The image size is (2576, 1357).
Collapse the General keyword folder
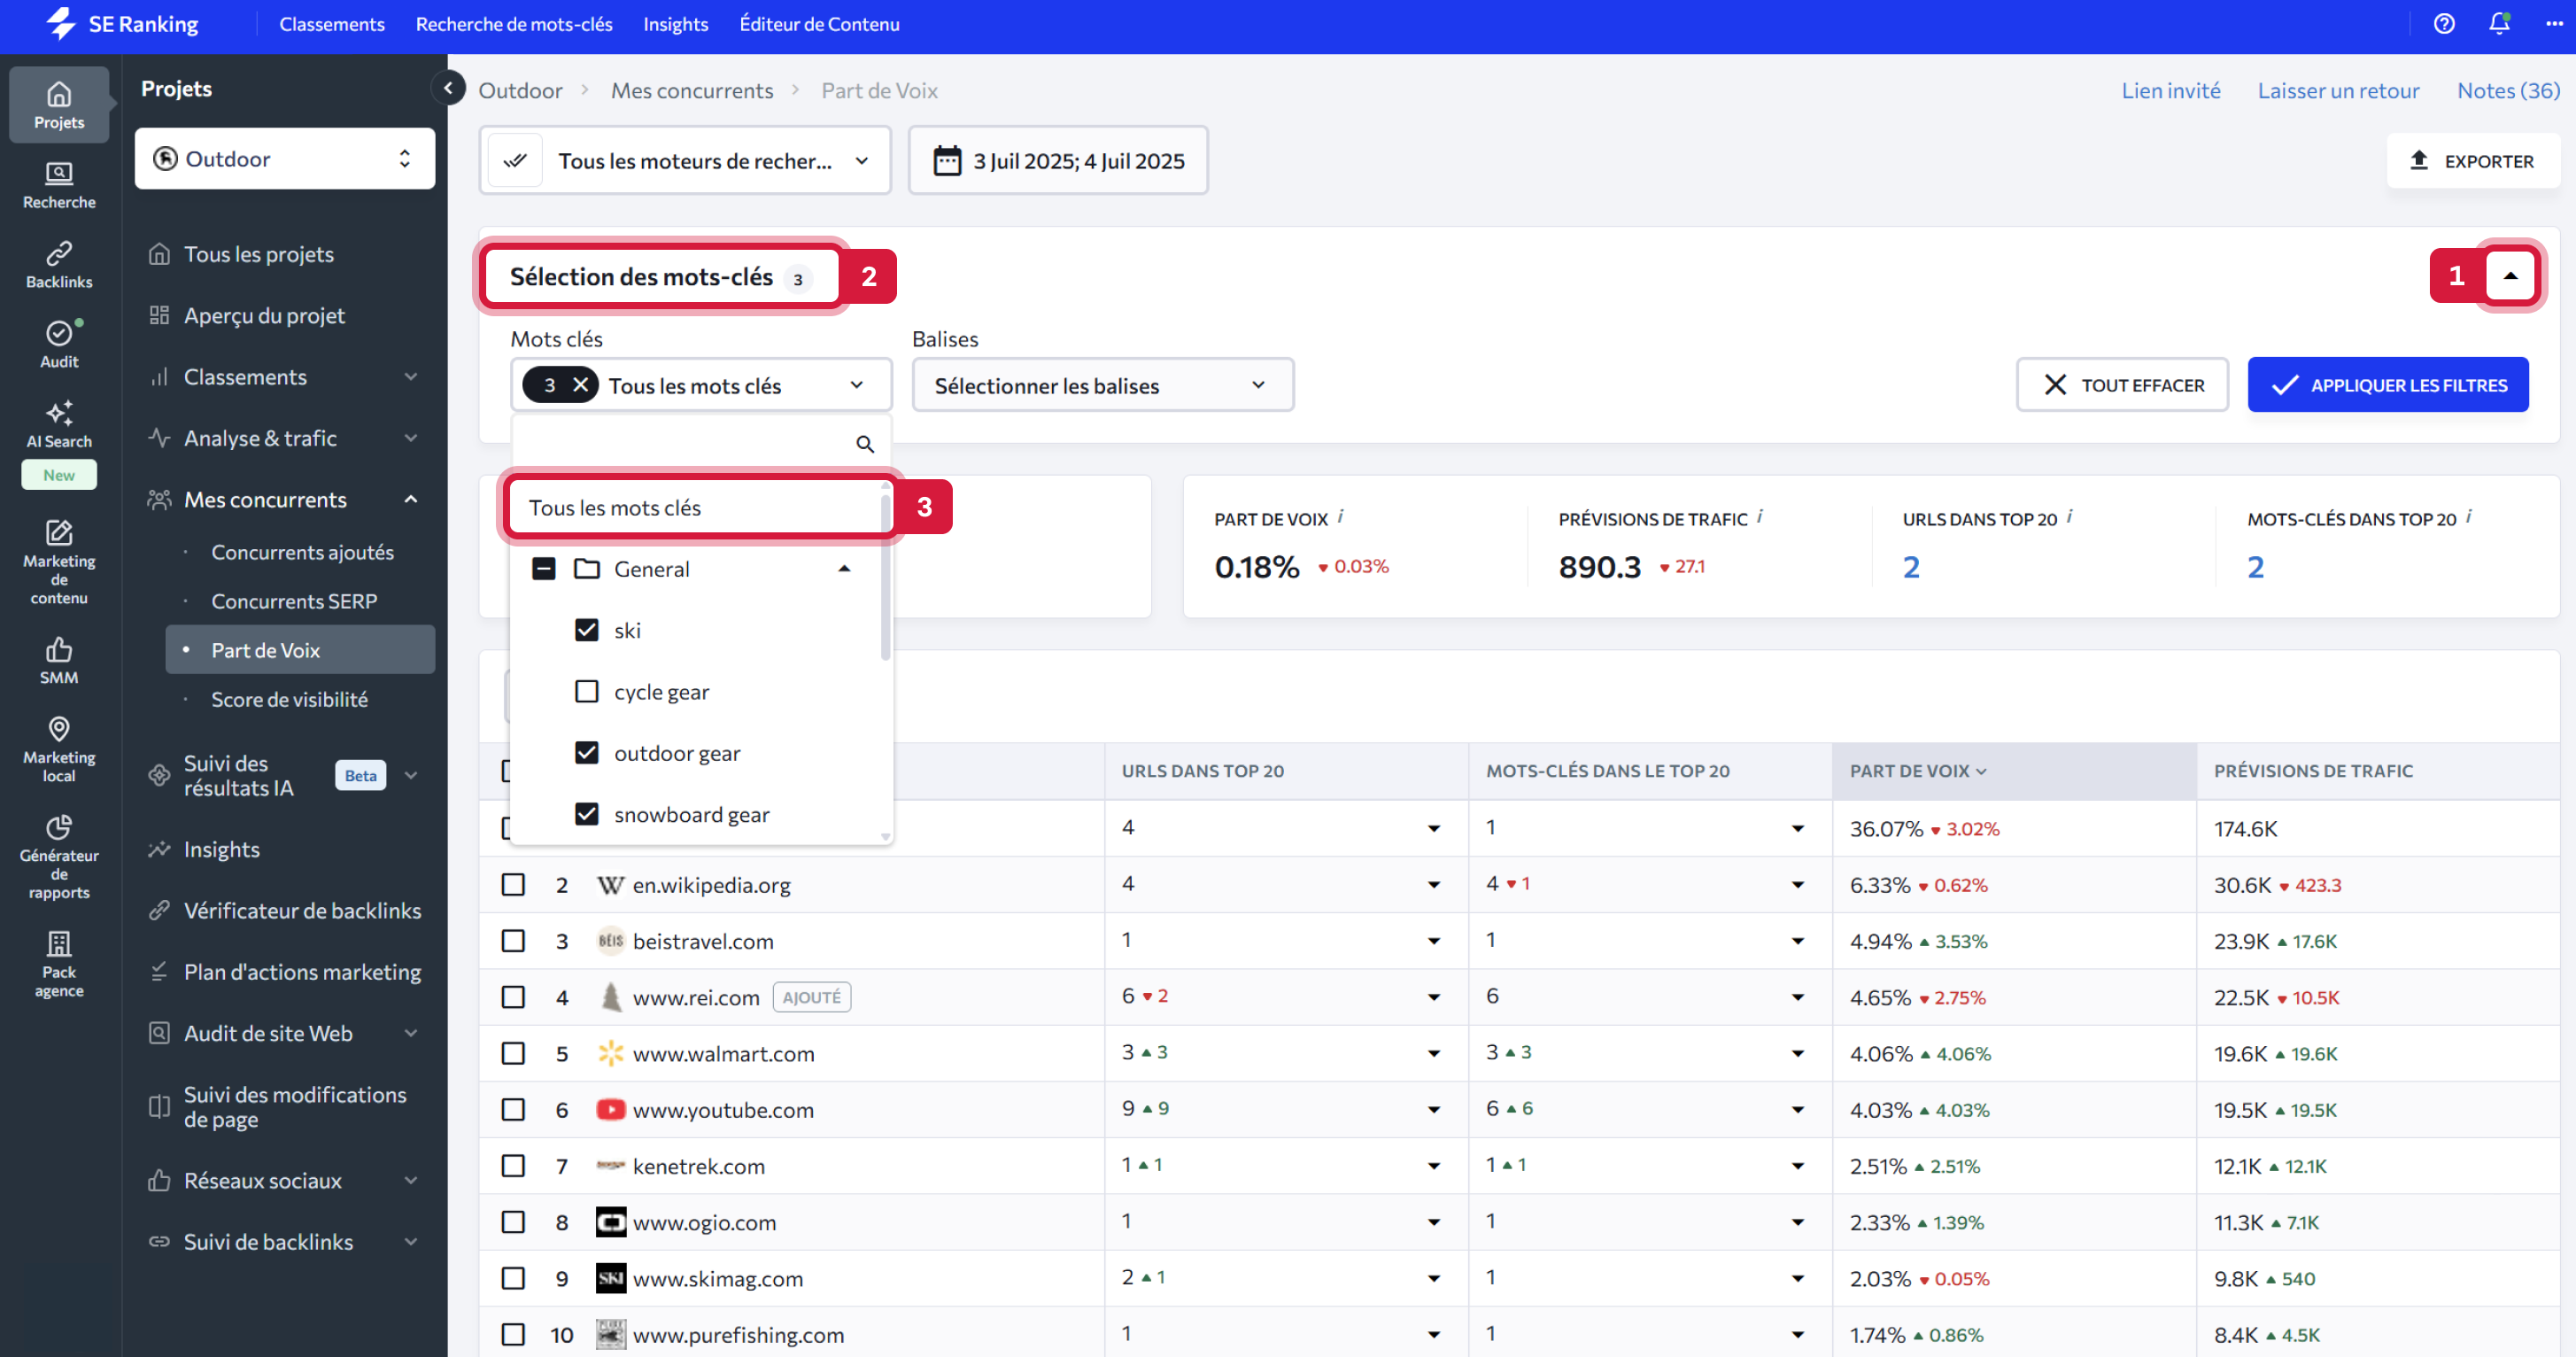point(844,569)
